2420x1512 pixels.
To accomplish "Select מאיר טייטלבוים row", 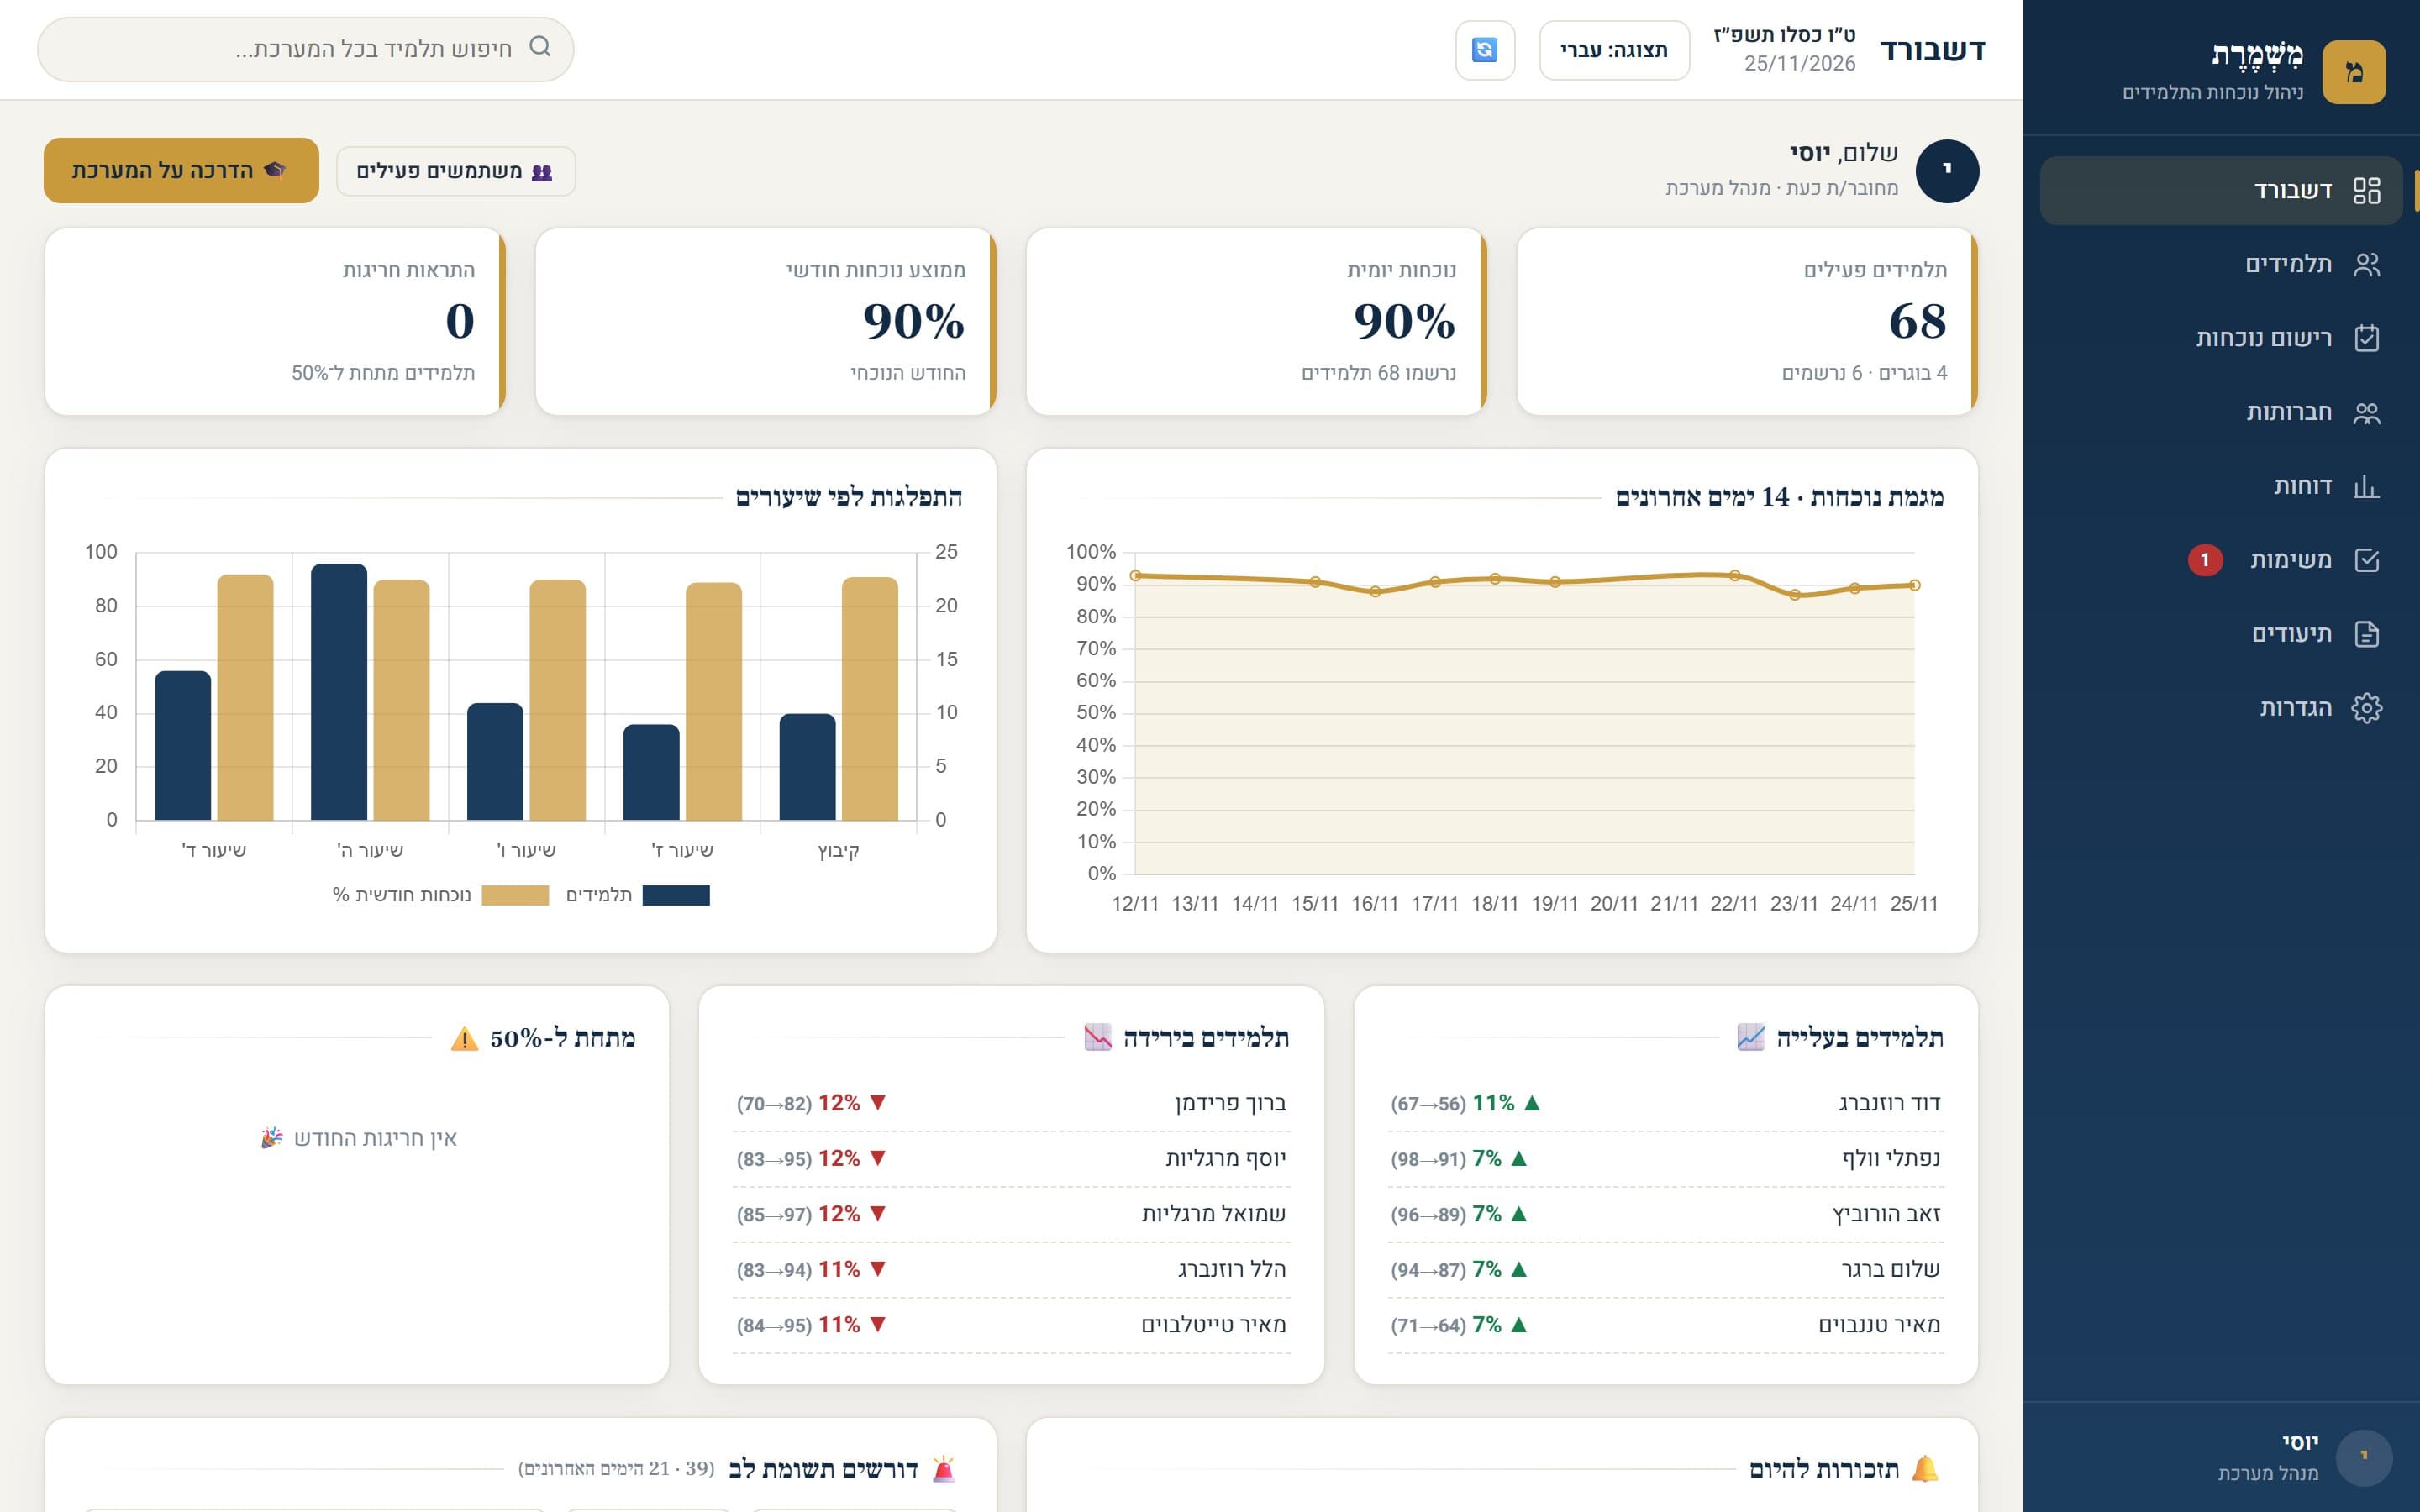I will click(1011, 1325).
